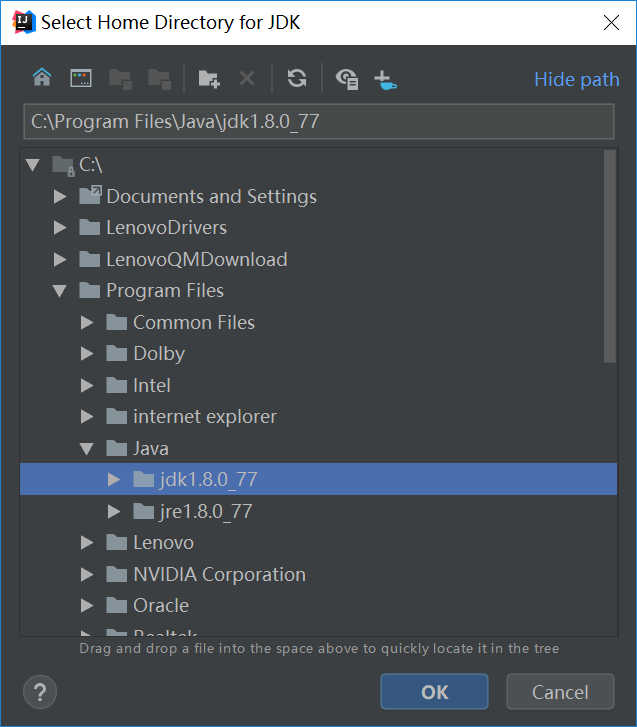637x727 pixels.
Task: Click the Download JDK coffee cup icon
Action: 385,80
